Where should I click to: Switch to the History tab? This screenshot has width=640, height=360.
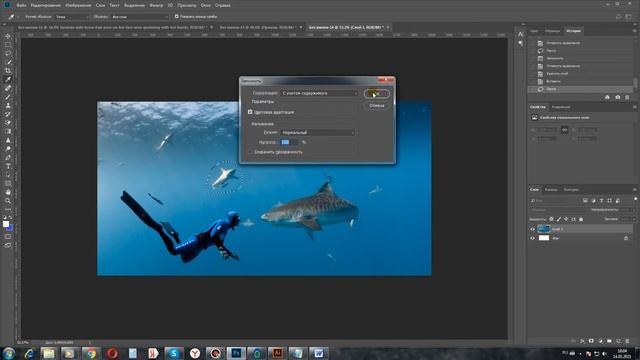pos(573,31)
